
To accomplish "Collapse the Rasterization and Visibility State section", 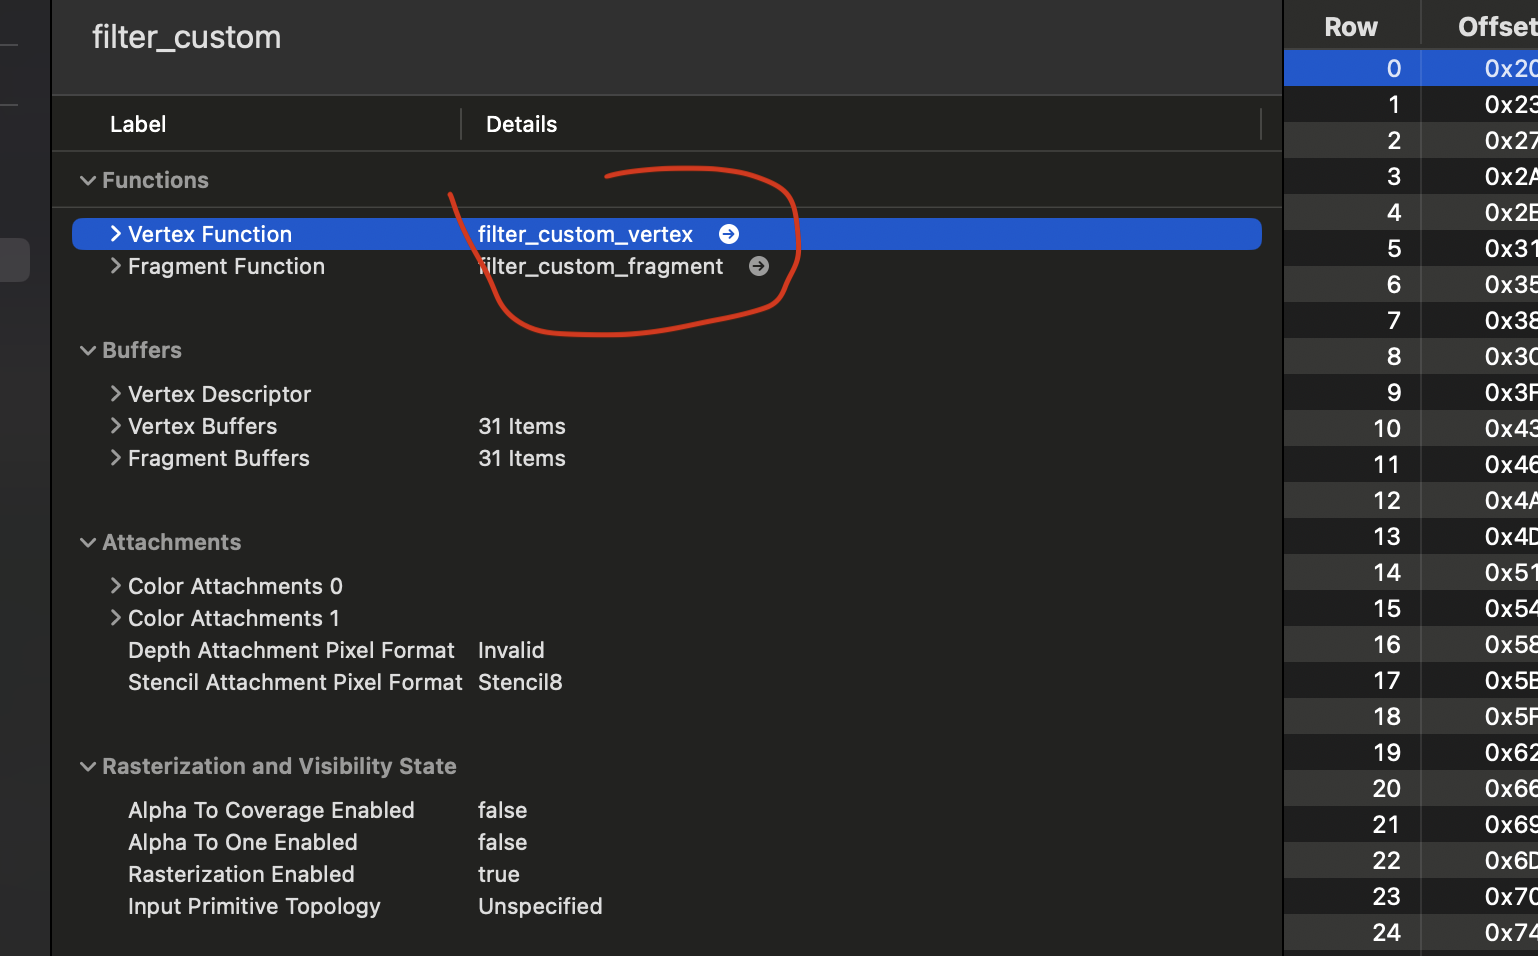I will pos(88,766).
